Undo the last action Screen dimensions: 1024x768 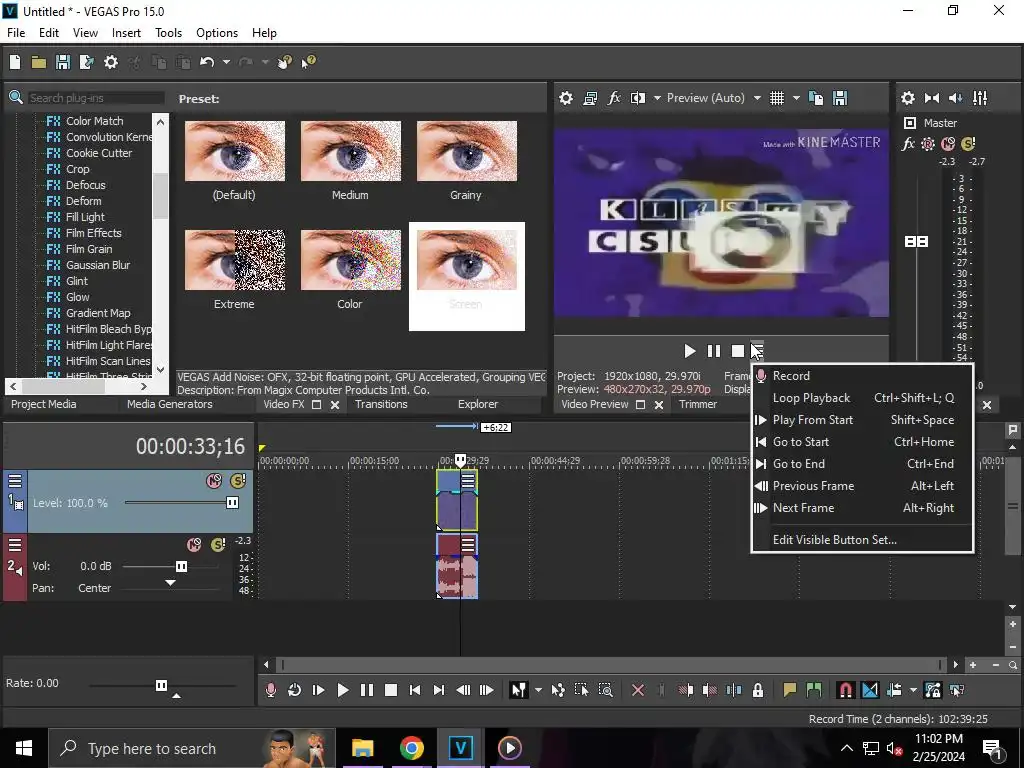coord(207,62)
